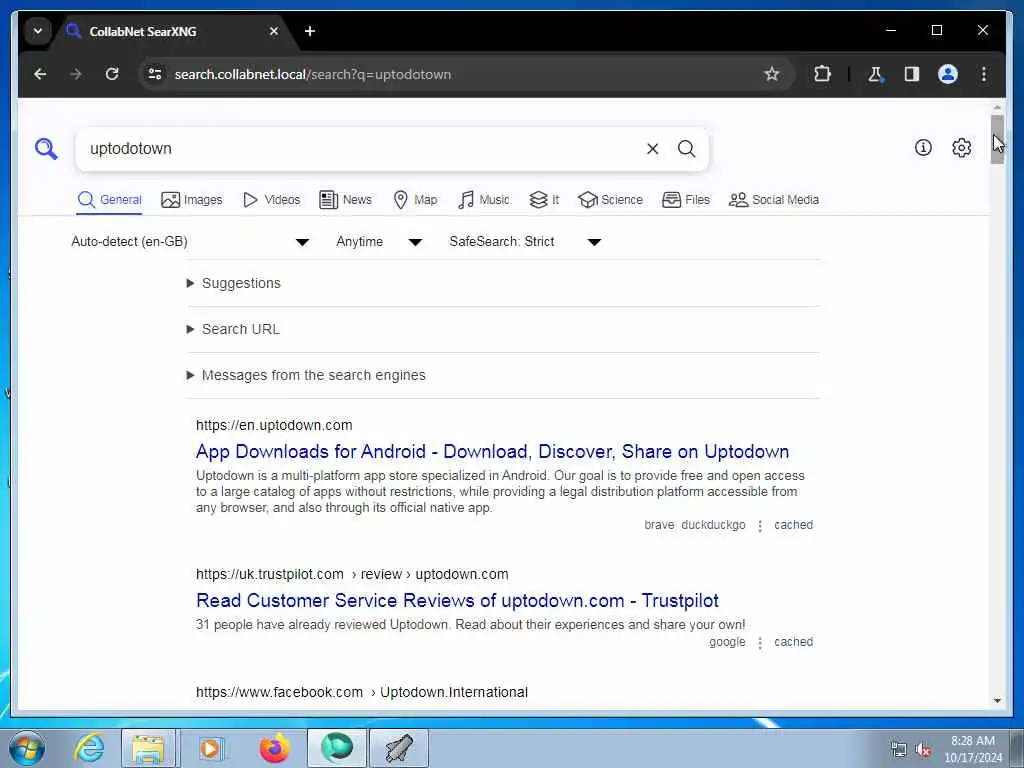Screen dimensions: 1024x768
Task: Open the profile avatar menu
Action: coord(948,74)
